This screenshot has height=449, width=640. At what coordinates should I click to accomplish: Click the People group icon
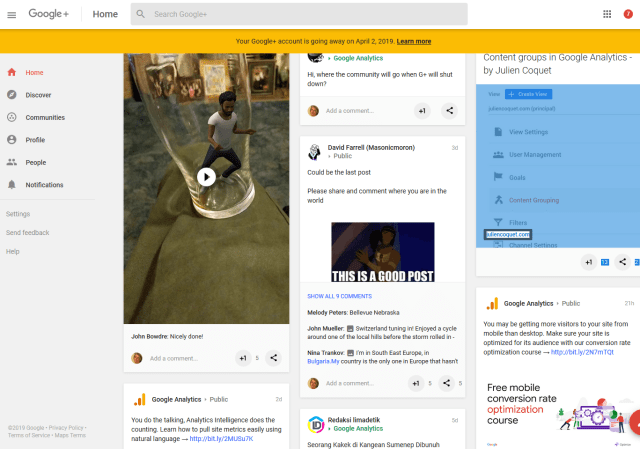pyautogui.click(x=12, y=162)
